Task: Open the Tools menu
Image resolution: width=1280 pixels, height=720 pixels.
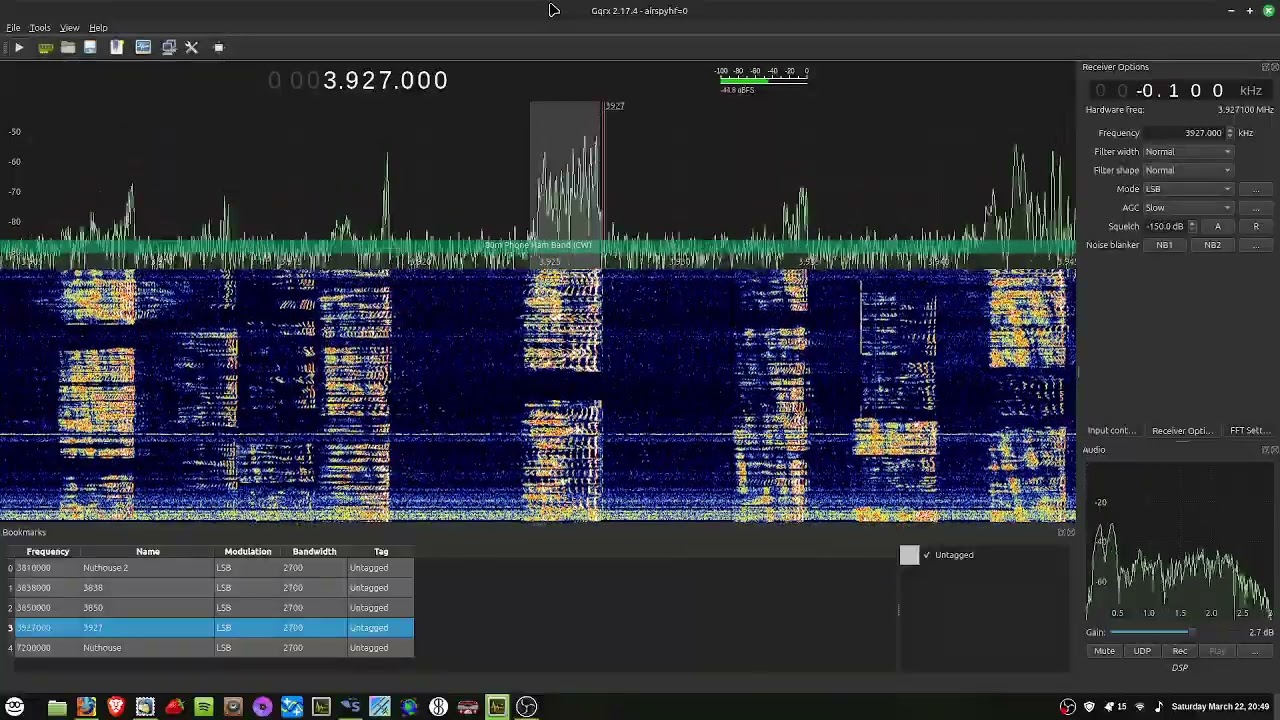Action: (x=40, y=28)
